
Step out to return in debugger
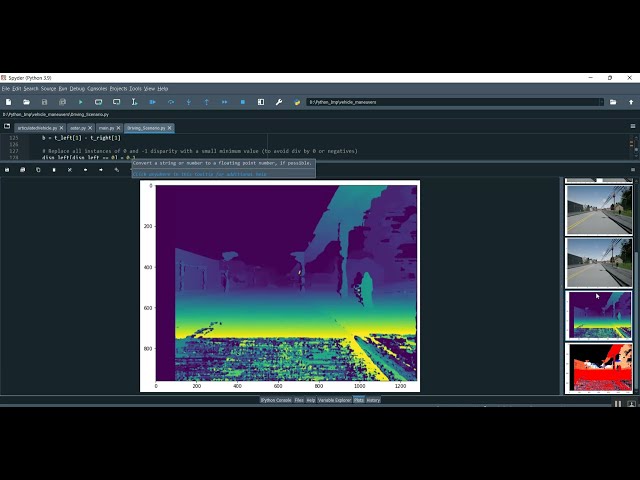pos(207,102)
